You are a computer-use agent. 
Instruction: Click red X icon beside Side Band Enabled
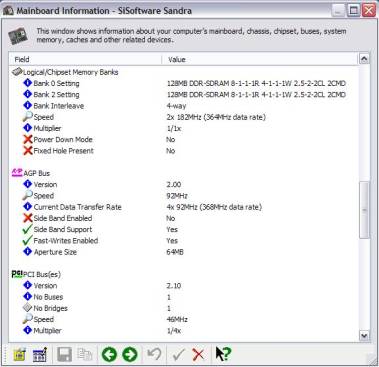[28, 218]
